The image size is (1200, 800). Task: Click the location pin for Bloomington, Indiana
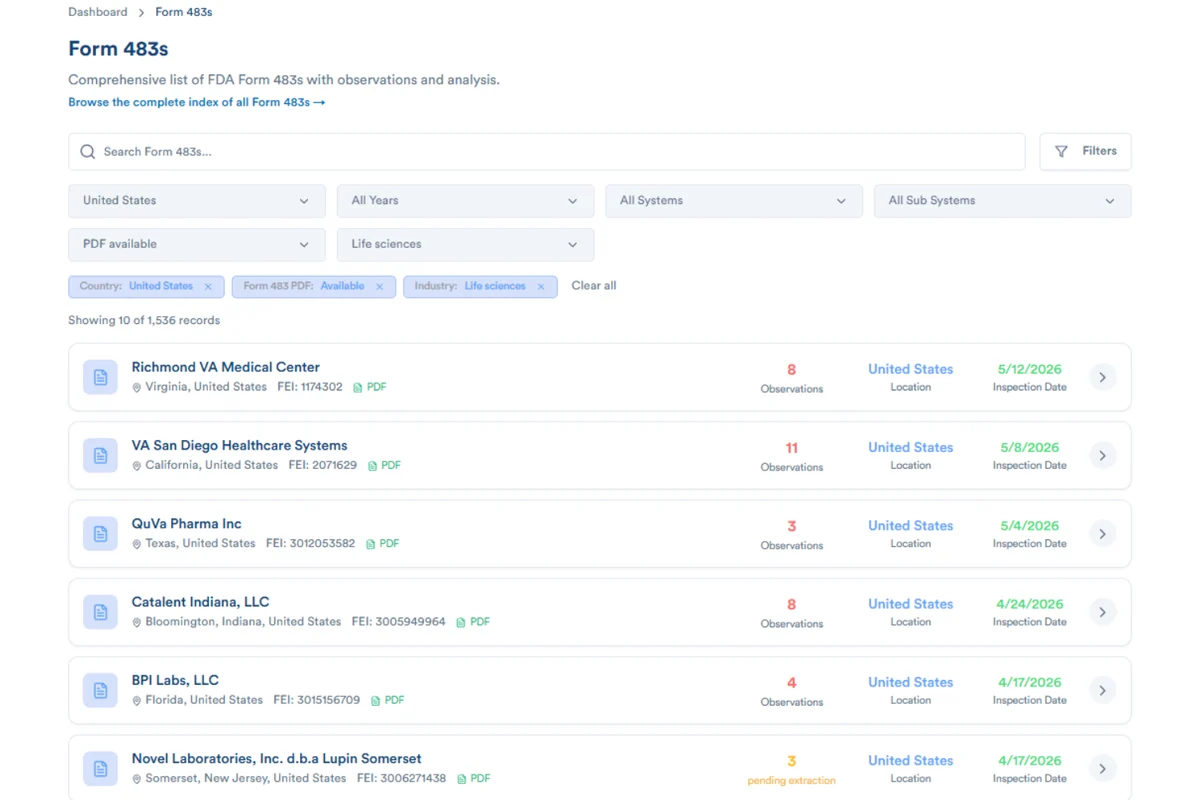coord(137,622)
